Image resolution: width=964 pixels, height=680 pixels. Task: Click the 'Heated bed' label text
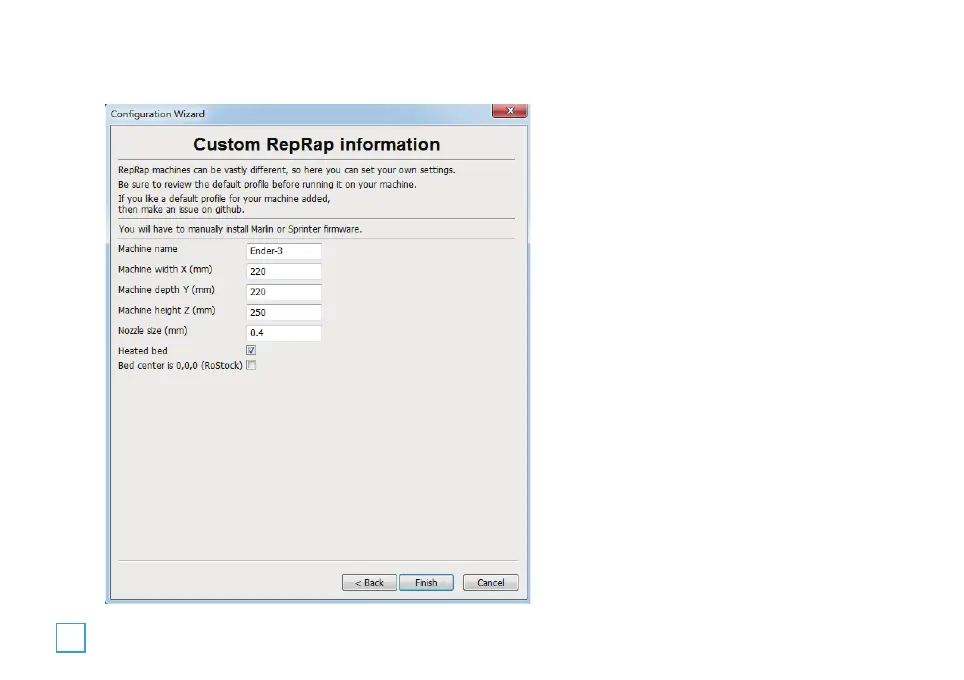pyautogui.click(x=143, y=351)
